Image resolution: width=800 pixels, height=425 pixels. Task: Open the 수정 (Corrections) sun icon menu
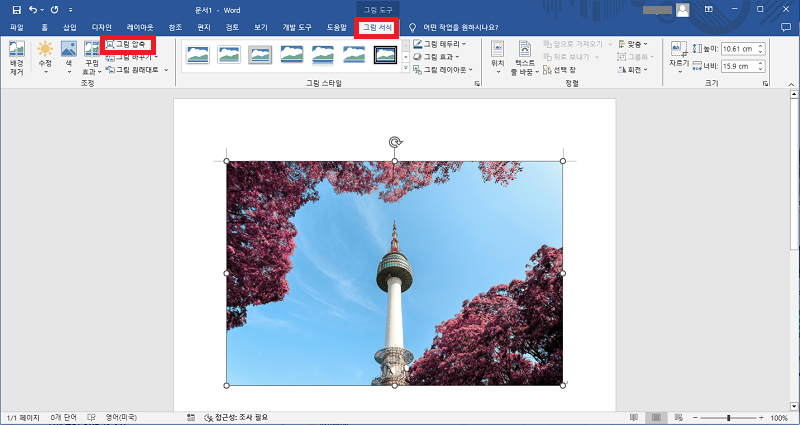pos(45,57)
